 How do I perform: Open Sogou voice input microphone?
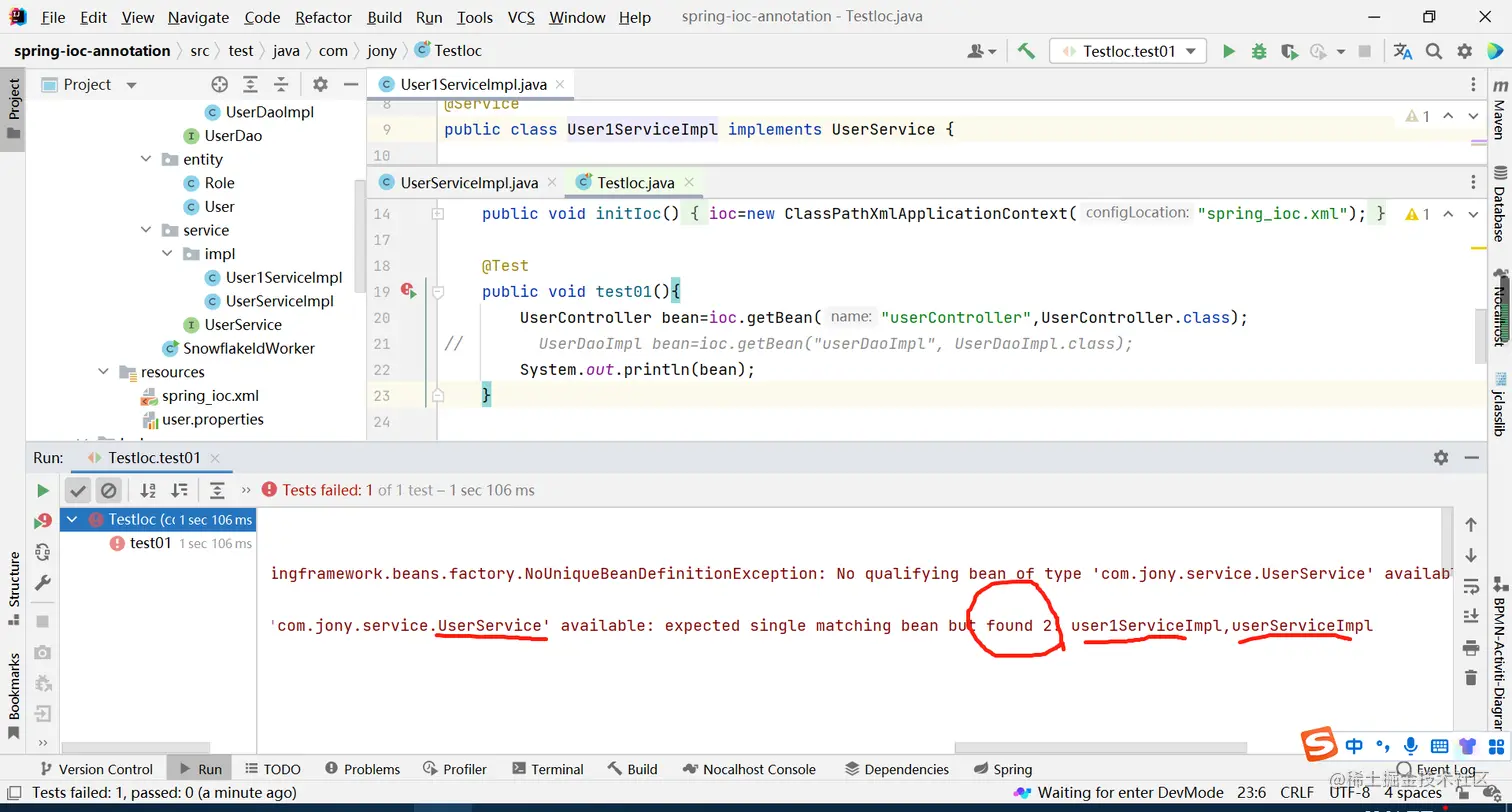coord(1411,746)
